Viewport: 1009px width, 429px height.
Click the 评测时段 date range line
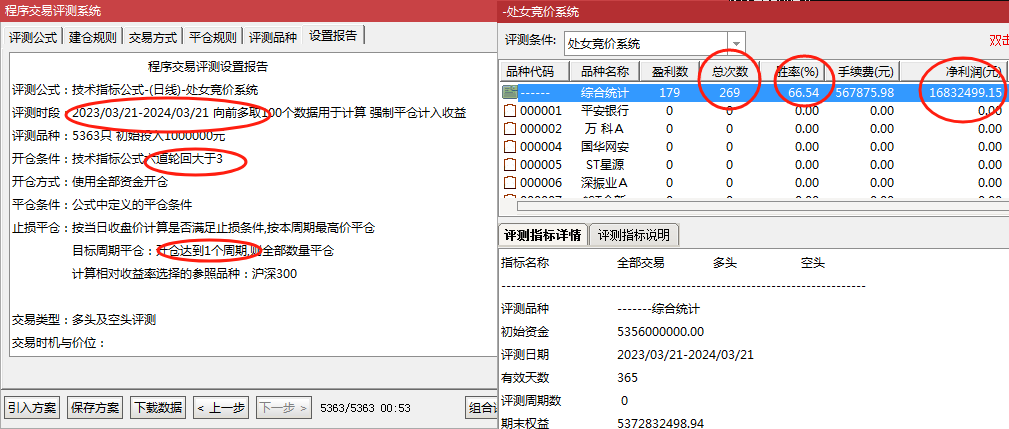239,113
